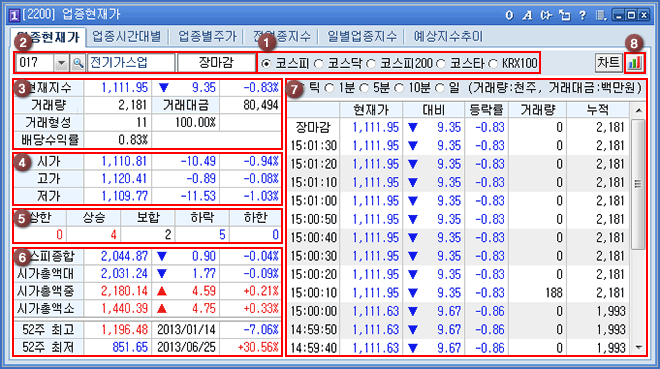Click the scrollbar down arrow in time table
Viewport: 660px width, 369px height.
639,348
